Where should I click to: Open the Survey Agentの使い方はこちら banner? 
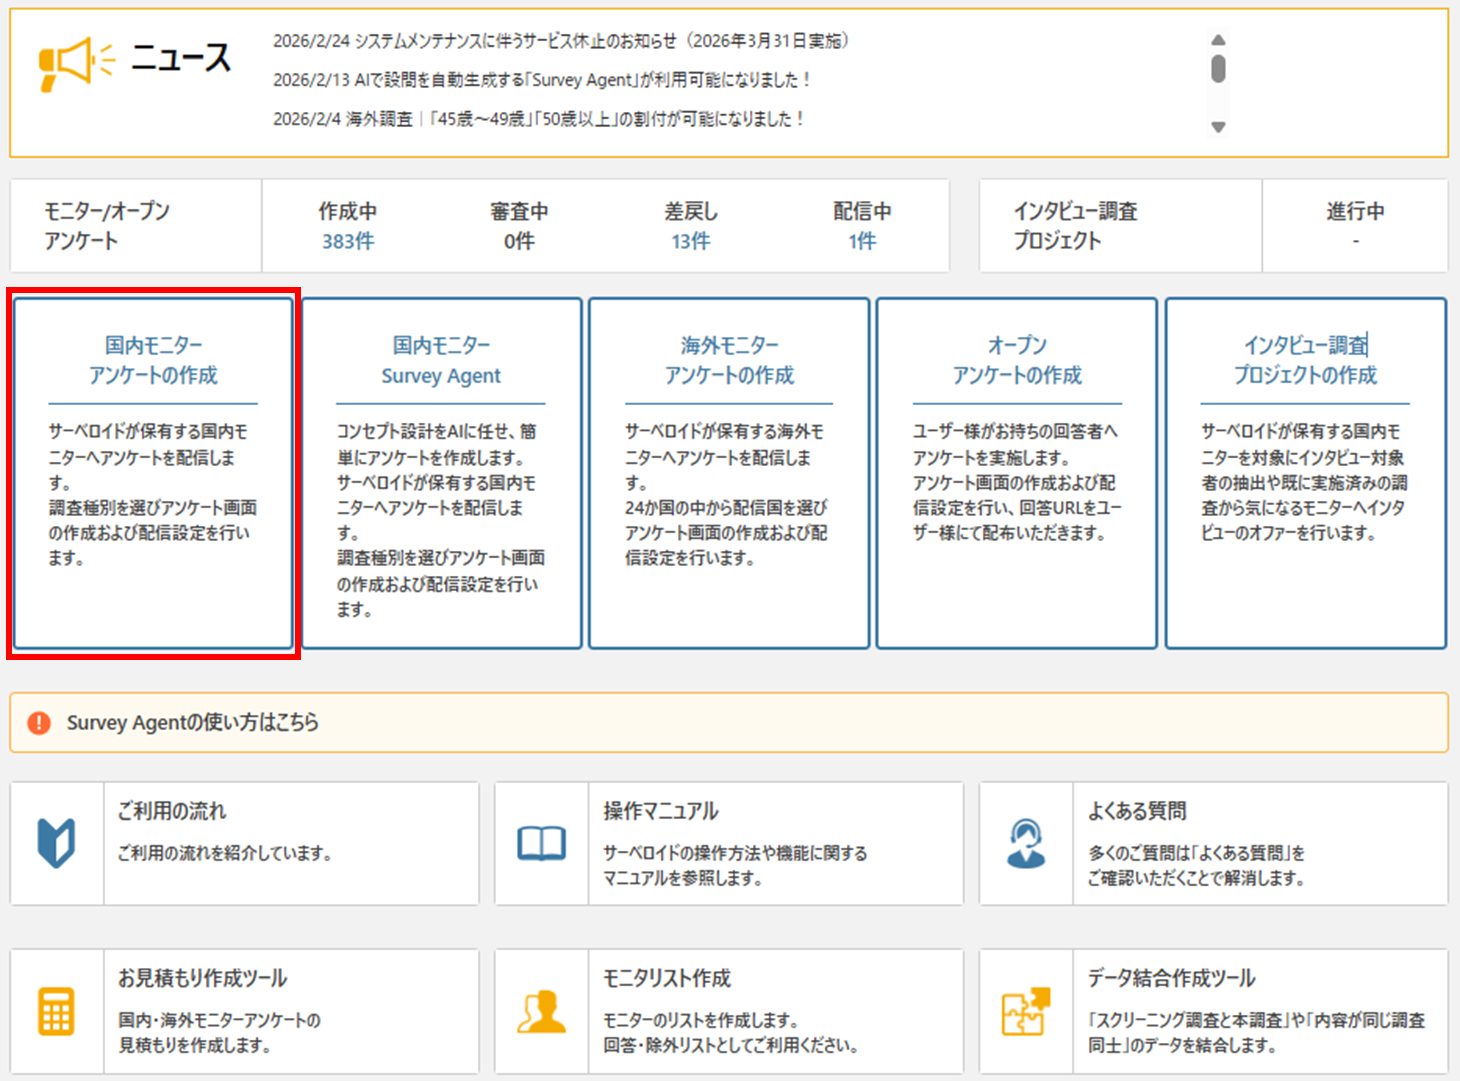(193, 722)
